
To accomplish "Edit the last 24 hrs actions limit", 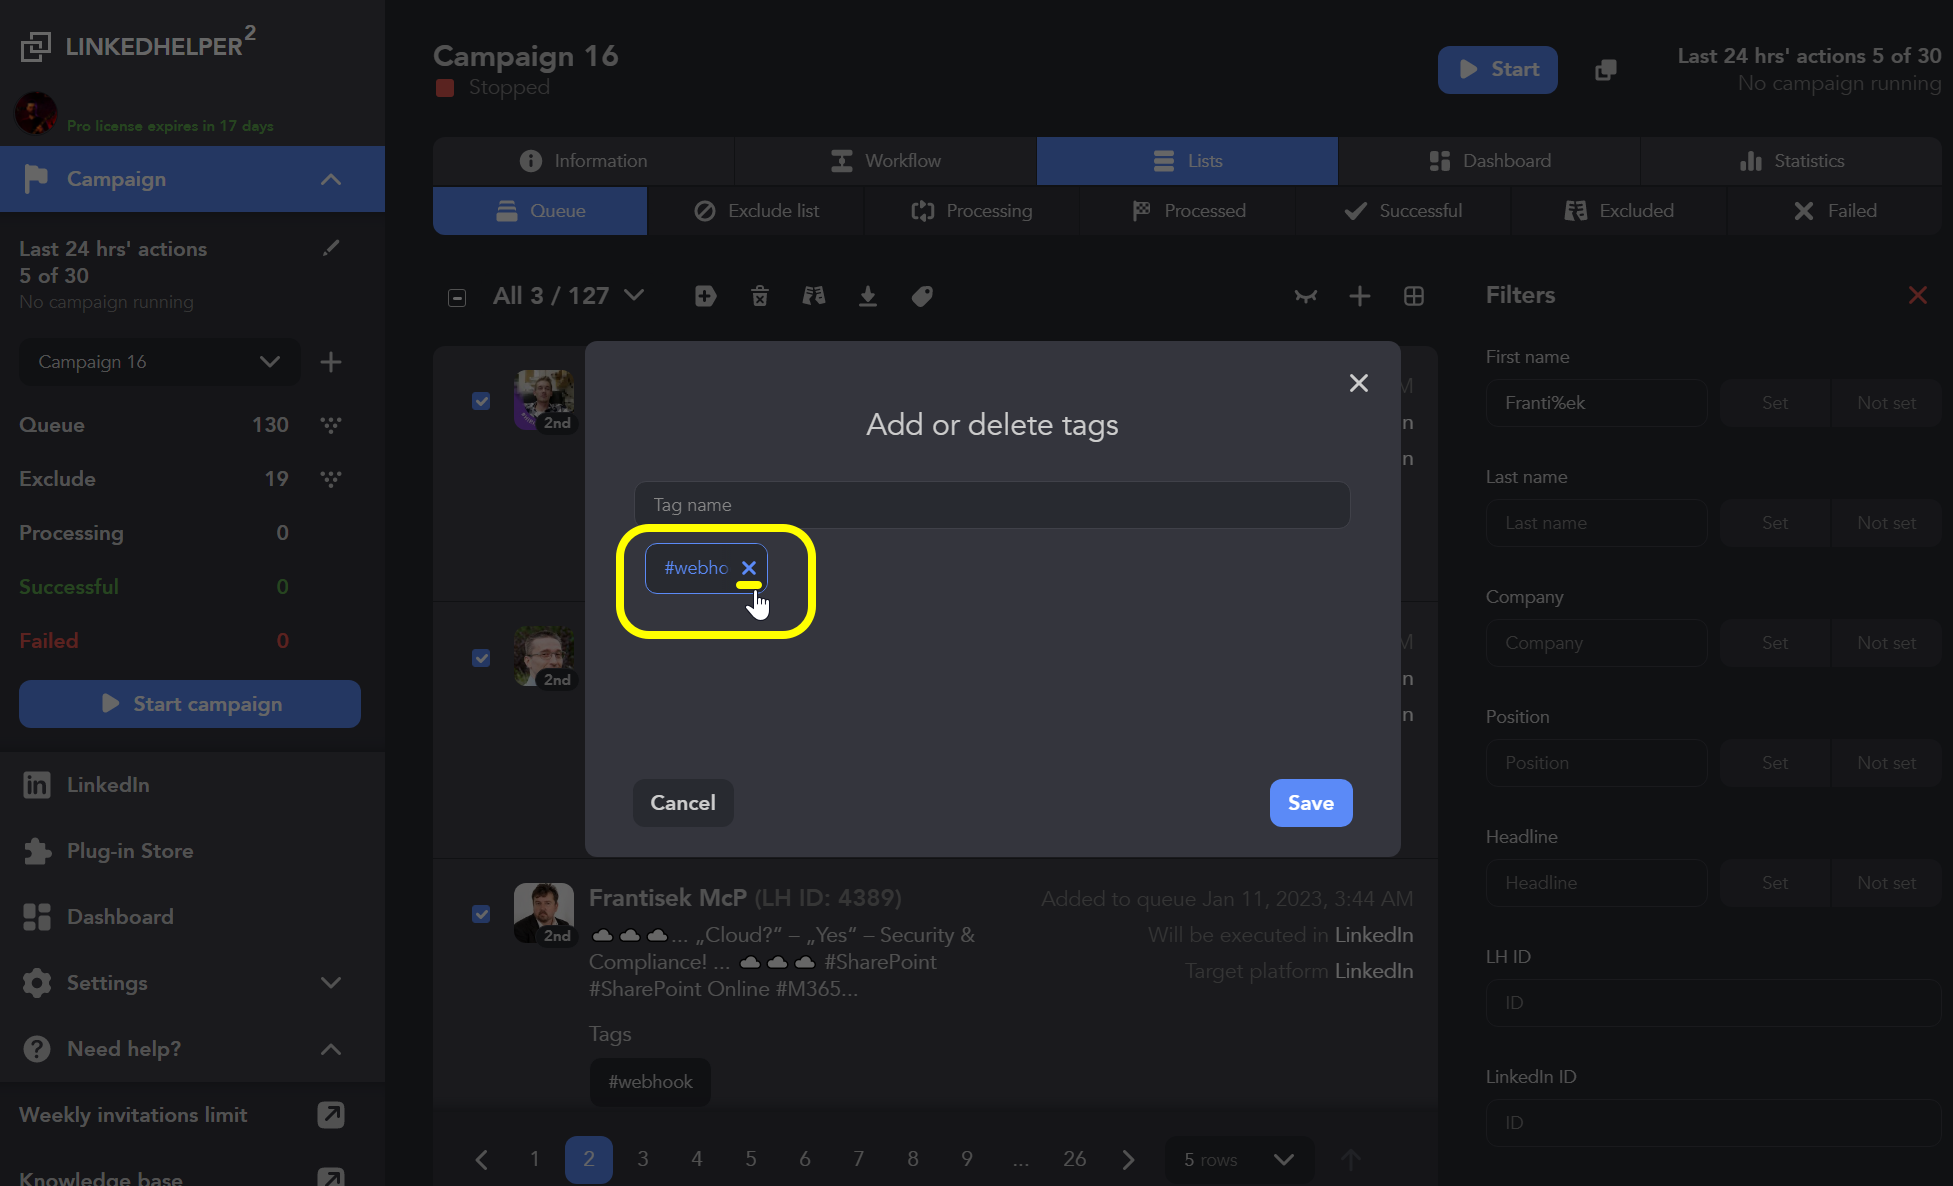I will point(331,248).
